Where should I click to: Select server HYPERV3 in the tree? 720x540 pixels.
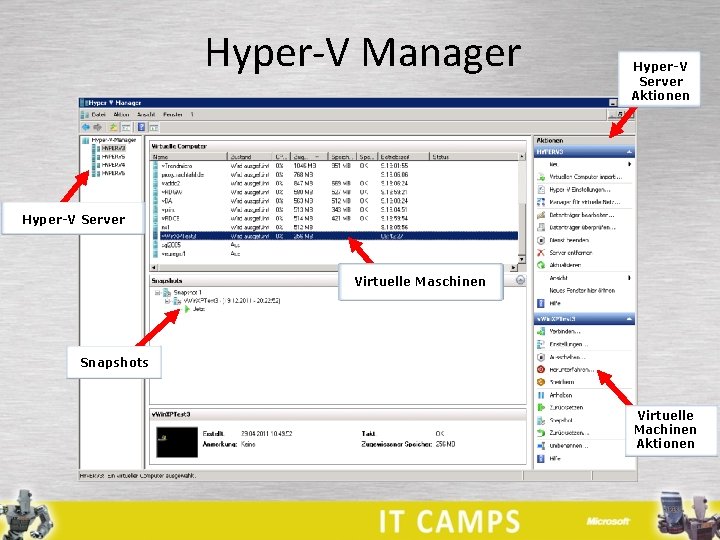[x=113, y=148]
